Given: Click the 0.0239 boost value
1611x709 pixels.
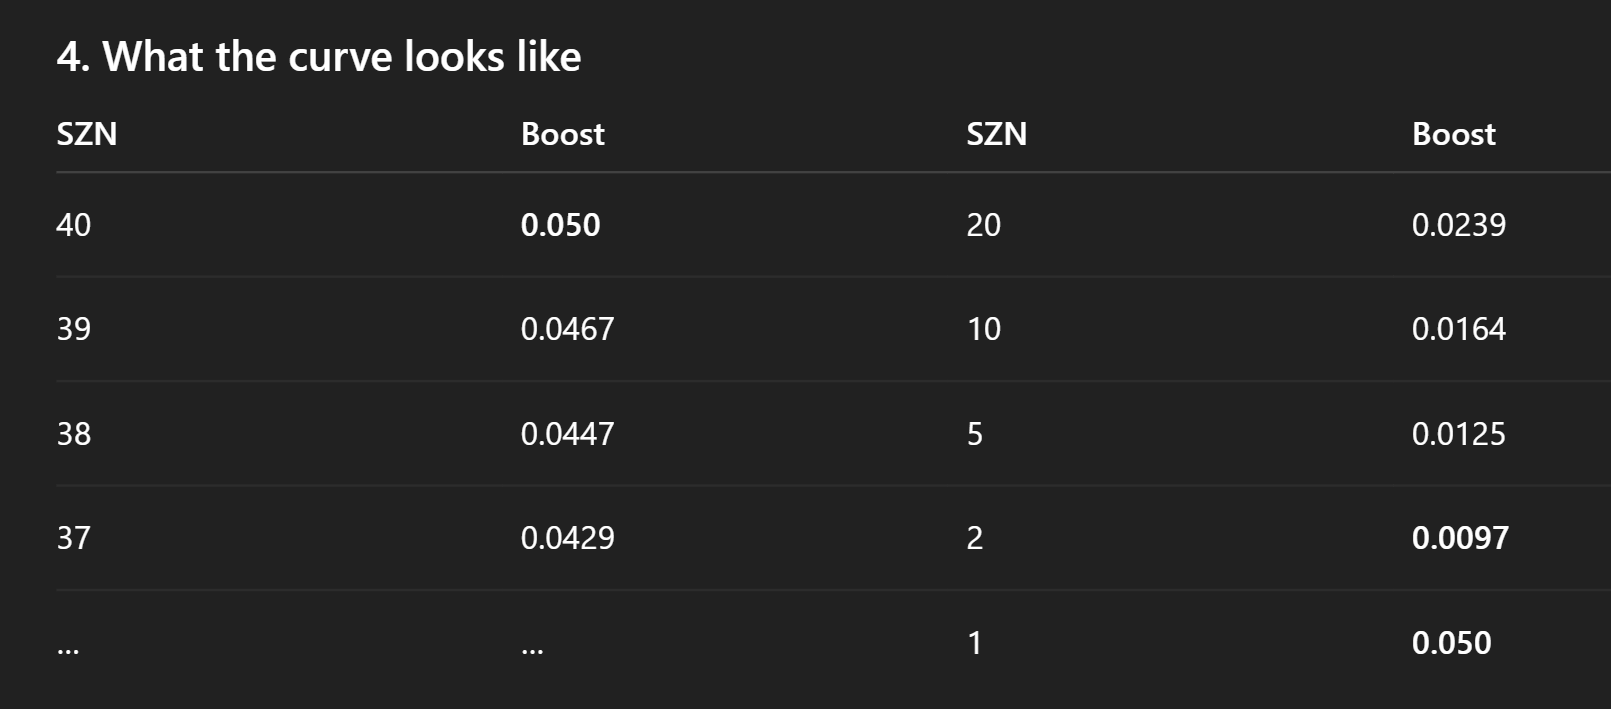Looking at the screenshot, I should tap(1459, 225).
